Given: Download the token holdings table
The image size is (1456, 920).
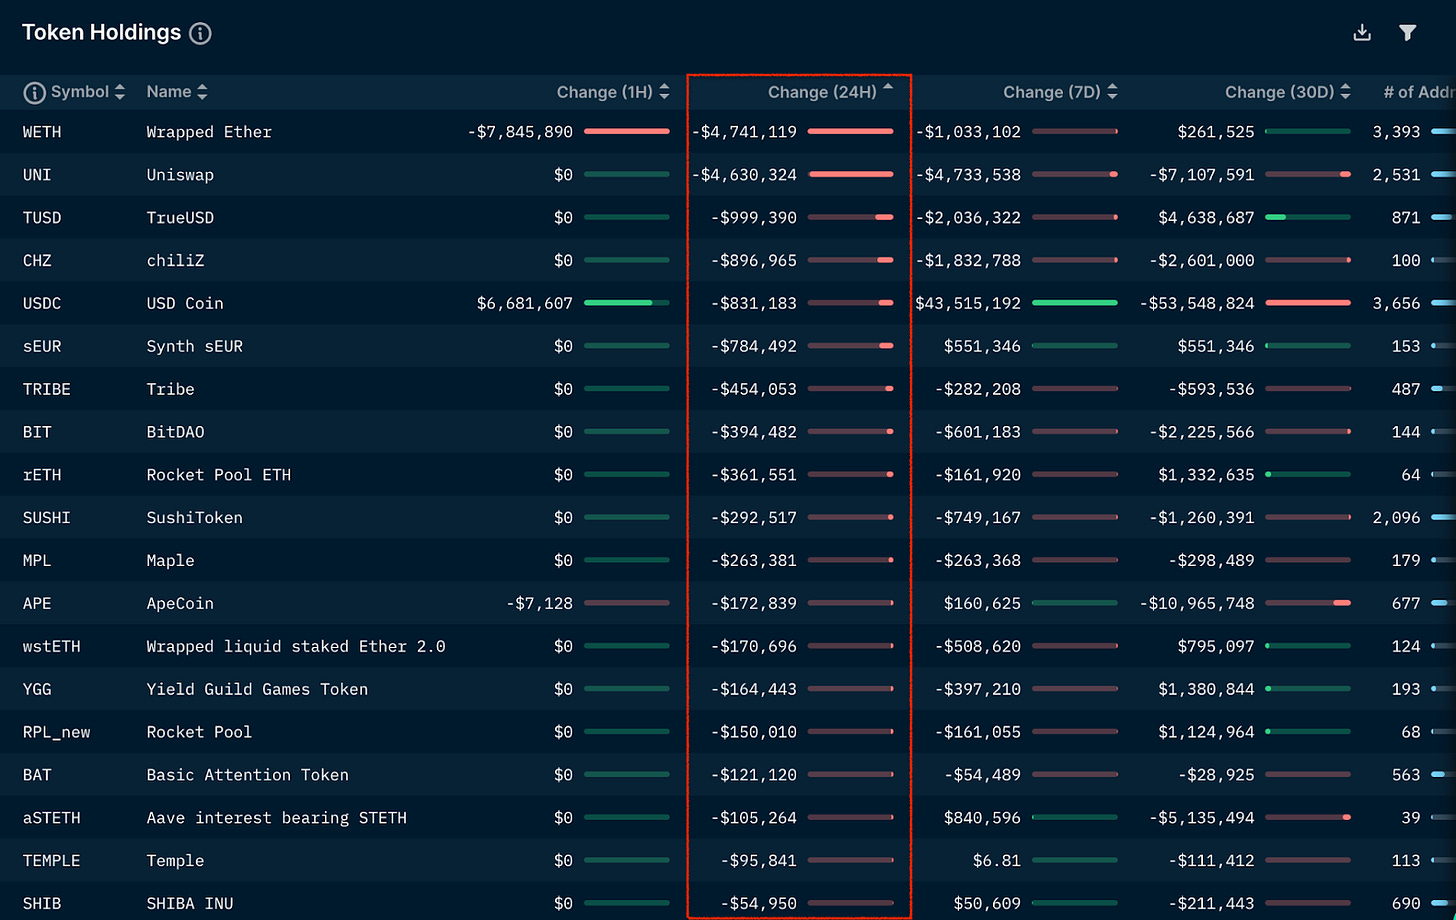Looking at the screenshot, I should click(1362, 33).
